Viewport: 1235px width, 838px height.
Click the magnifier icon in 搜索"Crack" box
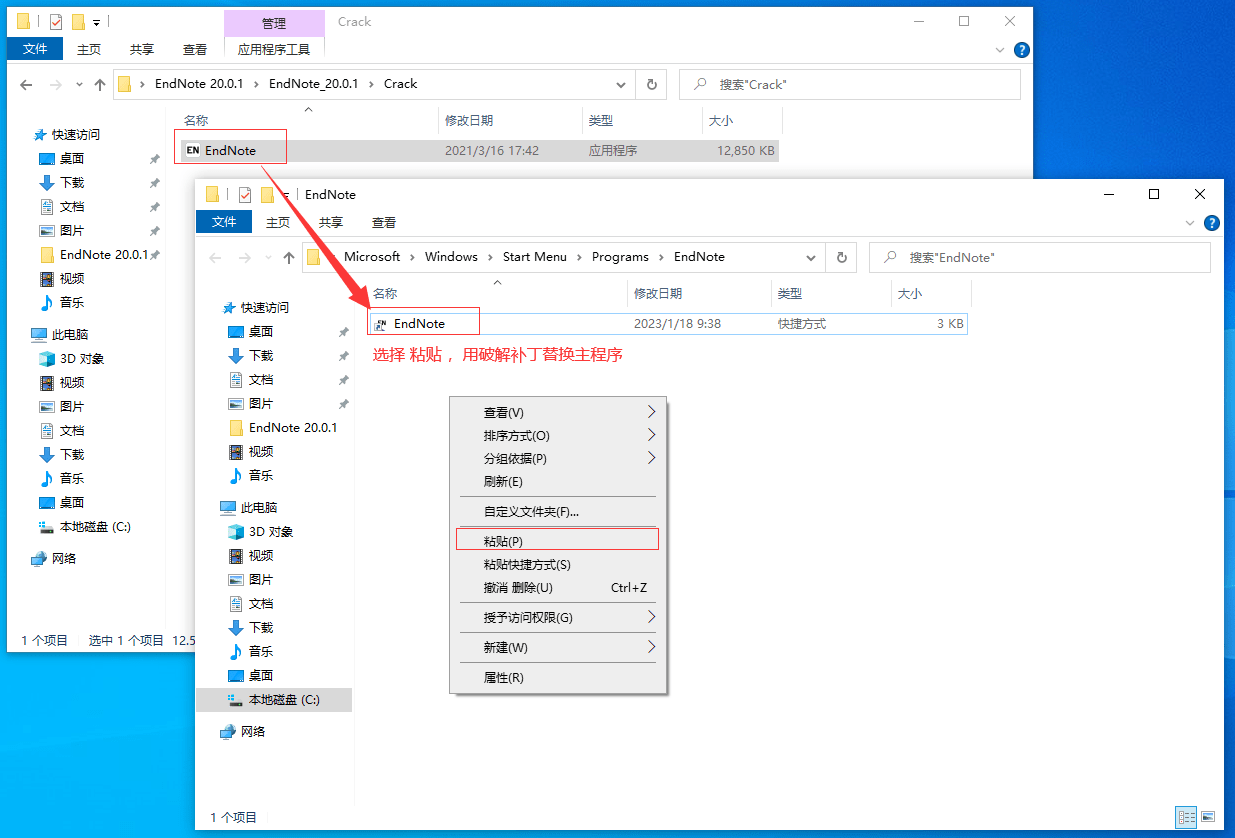pos(700,85)
